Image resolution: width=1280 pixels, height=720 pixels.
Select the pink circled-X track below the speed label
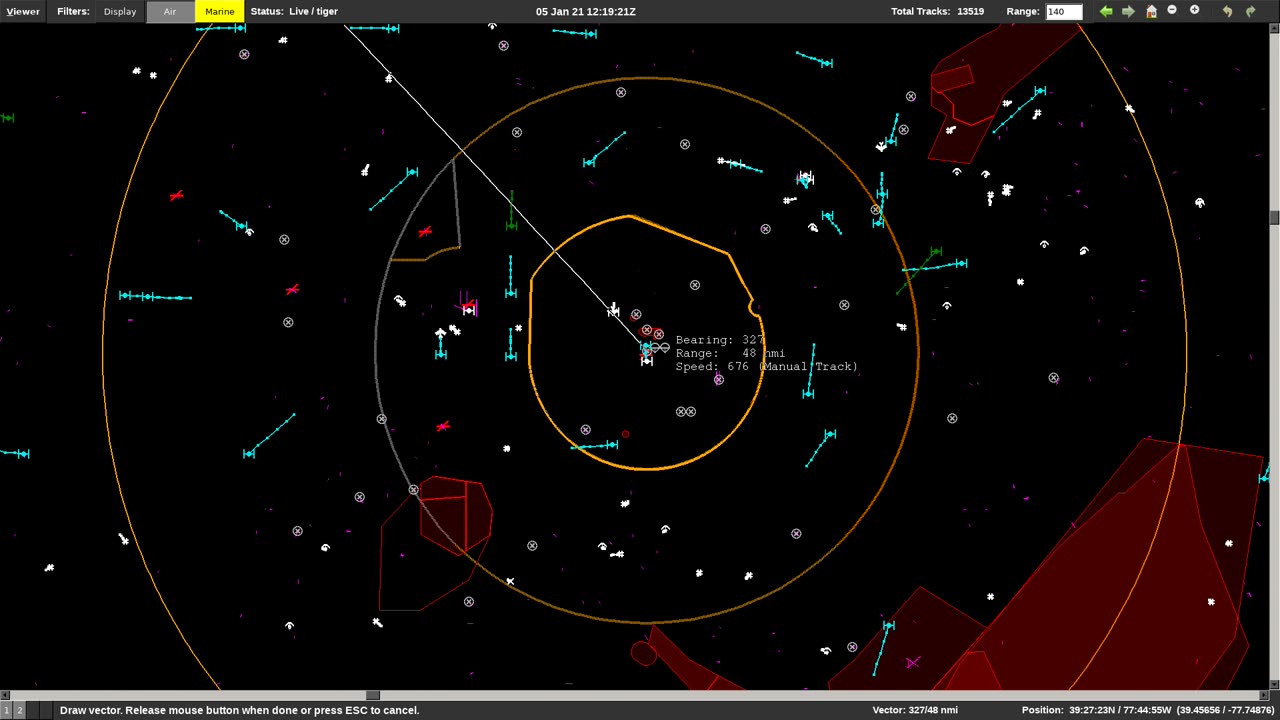(718, 380)
